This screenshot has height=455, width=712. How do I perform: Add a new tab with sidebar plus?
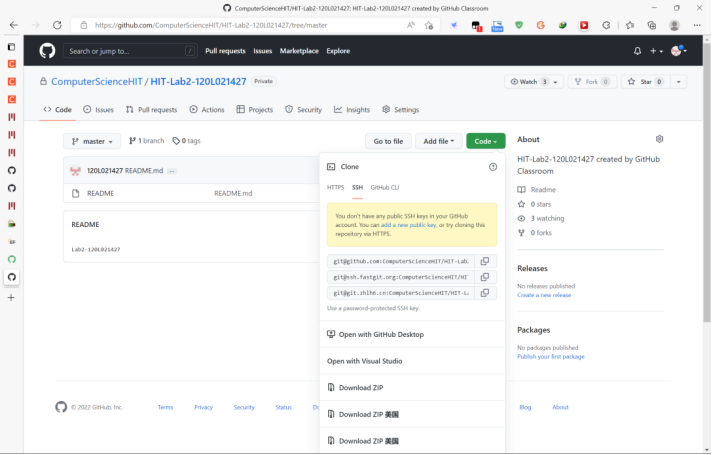[x=11, y=297]
